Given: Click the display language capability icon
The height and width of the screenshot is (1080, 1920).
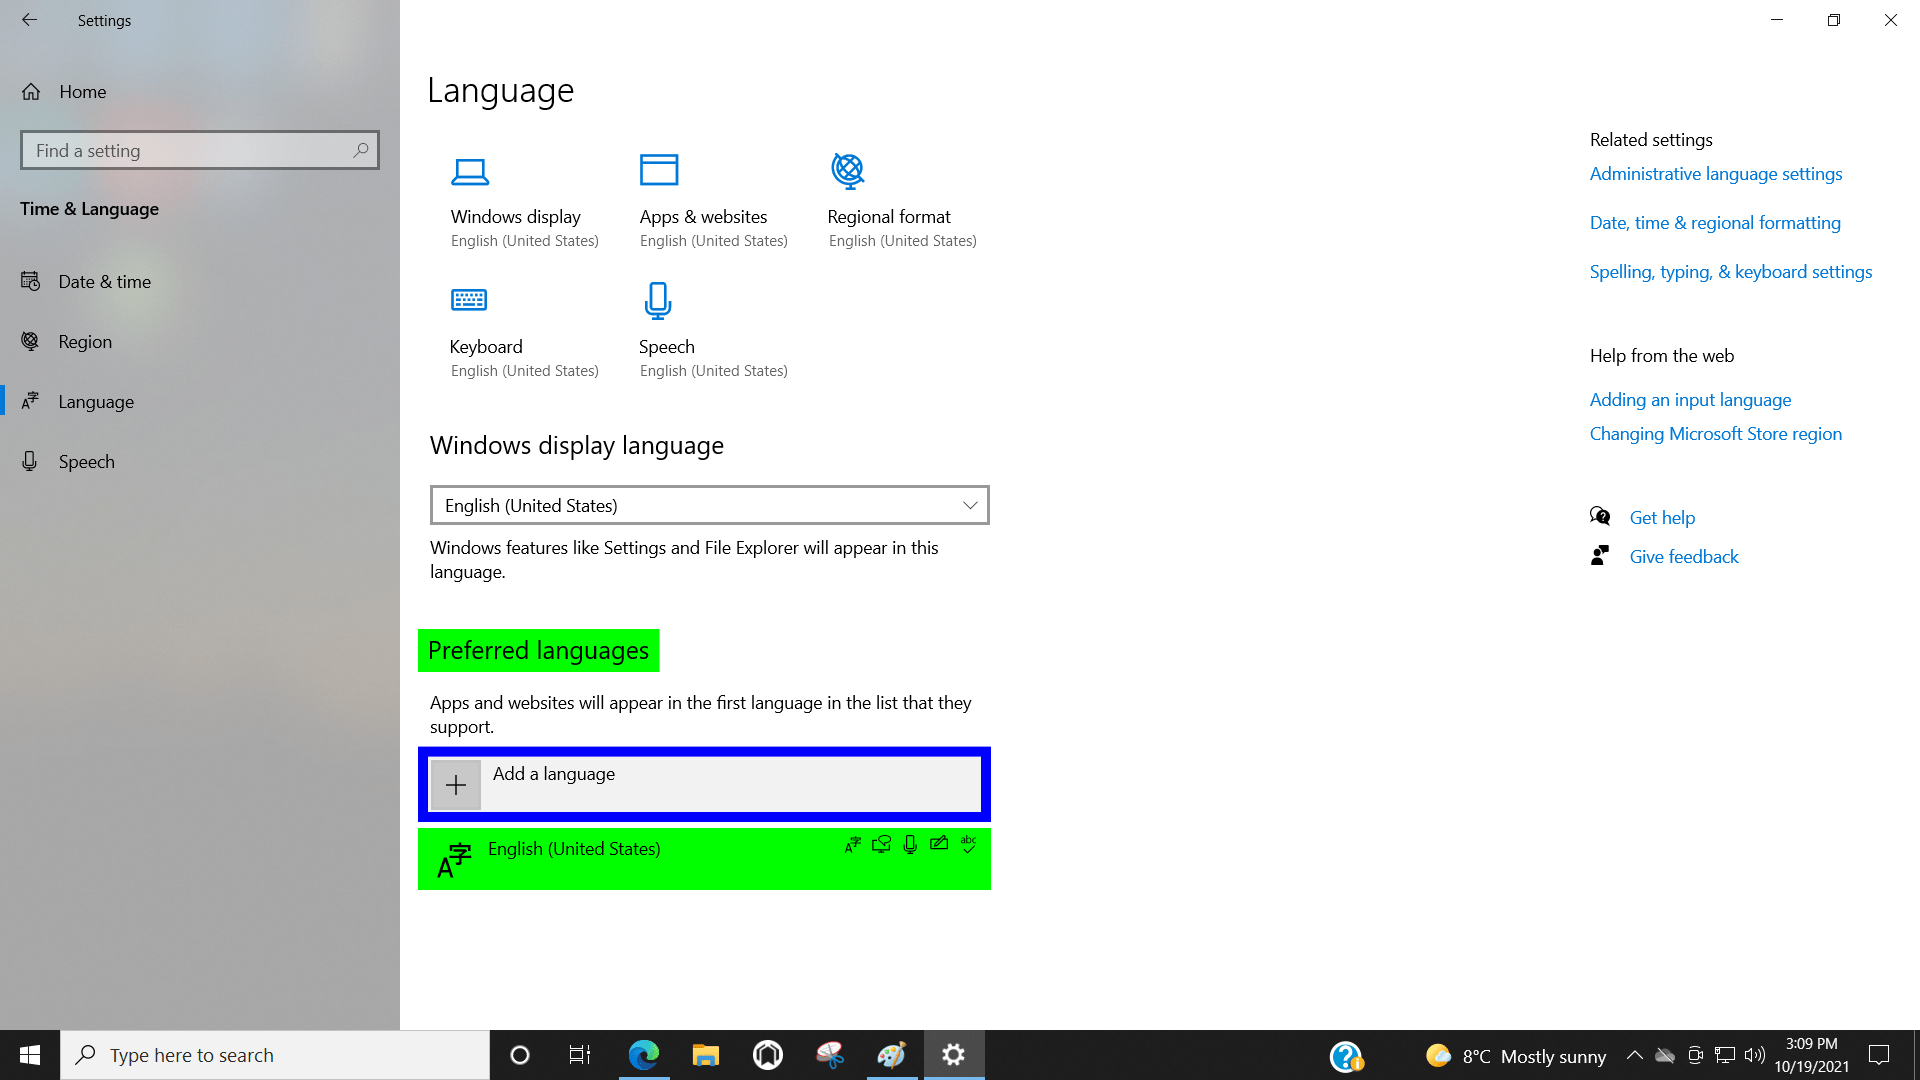Looking at the screenshot, I should tap(852, 845).
